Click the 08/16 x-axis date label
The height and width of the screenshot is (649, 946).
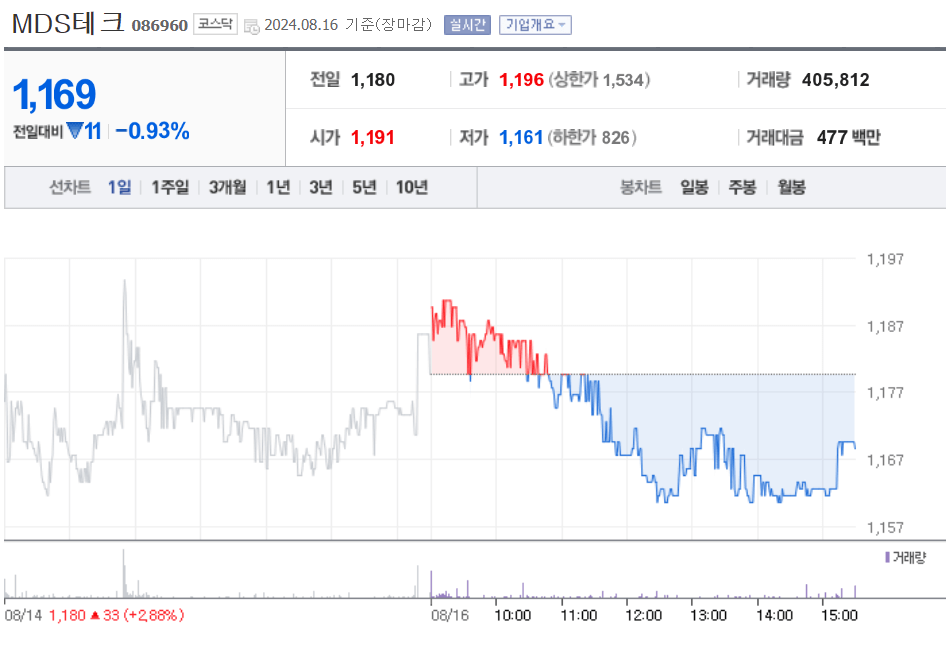coord(449,615)
